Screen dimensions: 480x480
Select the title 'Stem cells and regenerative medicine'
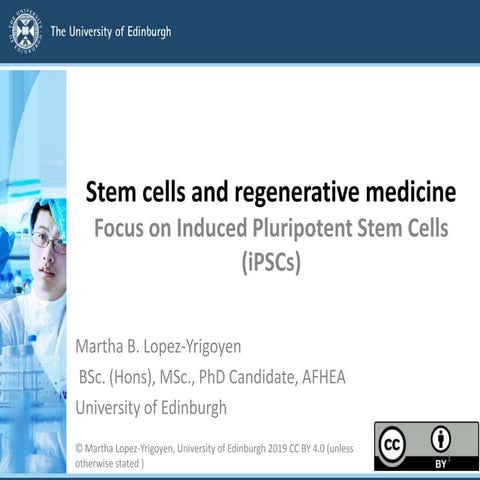point(271,192)
